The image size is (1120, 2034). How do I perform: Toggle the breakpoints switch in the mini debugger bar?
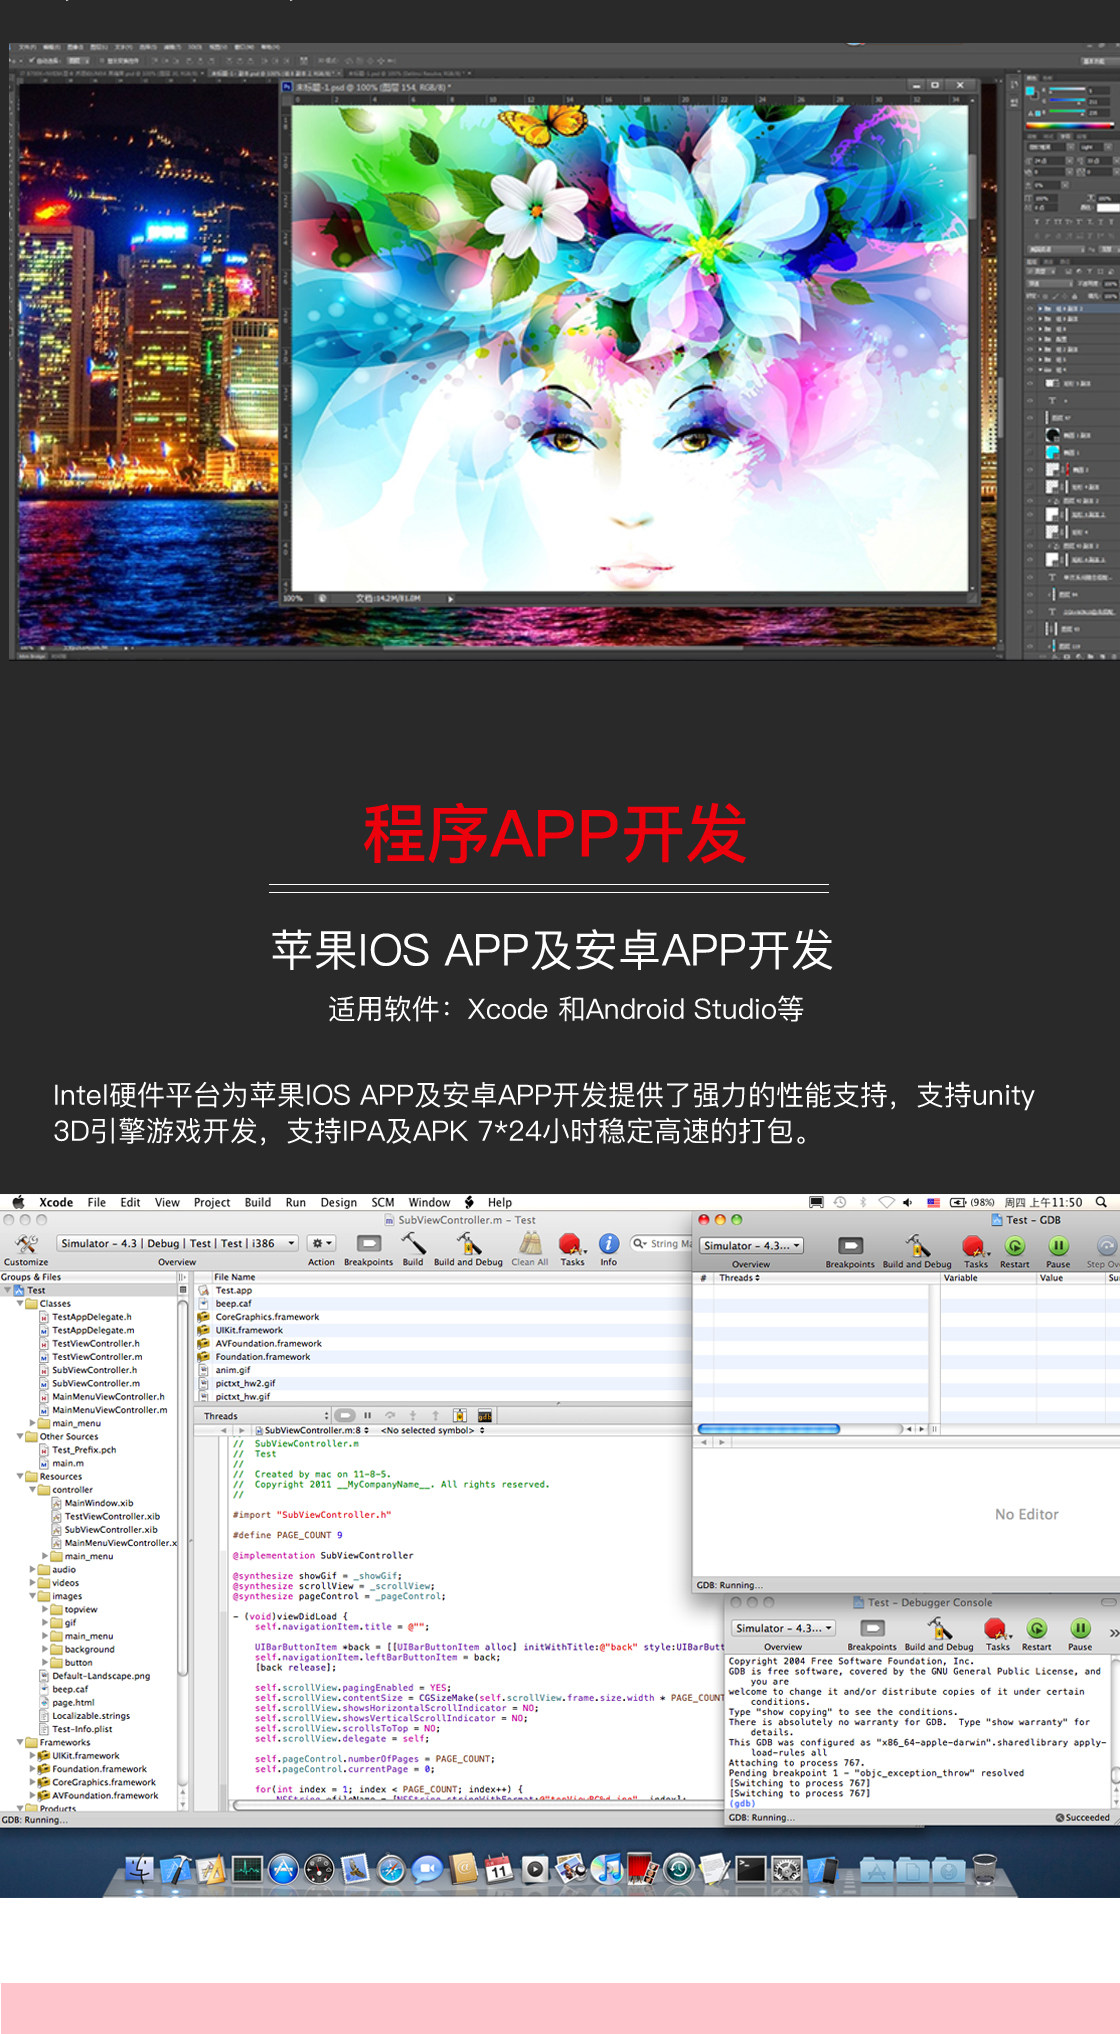click(x=345, y=1415)
